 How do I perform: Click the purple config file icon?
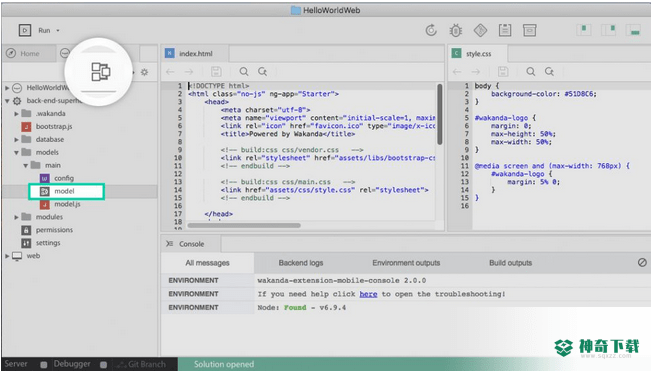coord(44,178)
